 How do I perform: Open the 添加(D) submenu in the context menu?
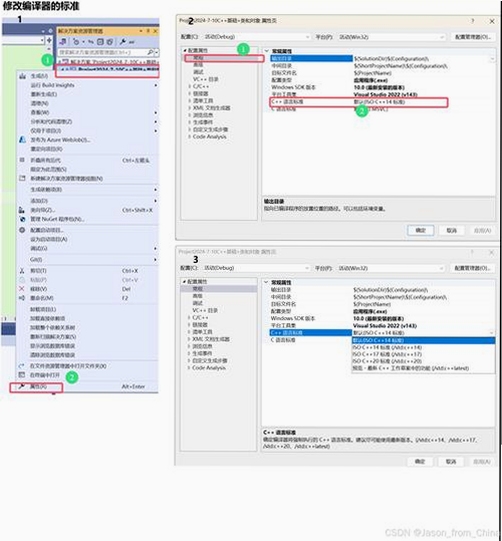click(x=39, y=201)
